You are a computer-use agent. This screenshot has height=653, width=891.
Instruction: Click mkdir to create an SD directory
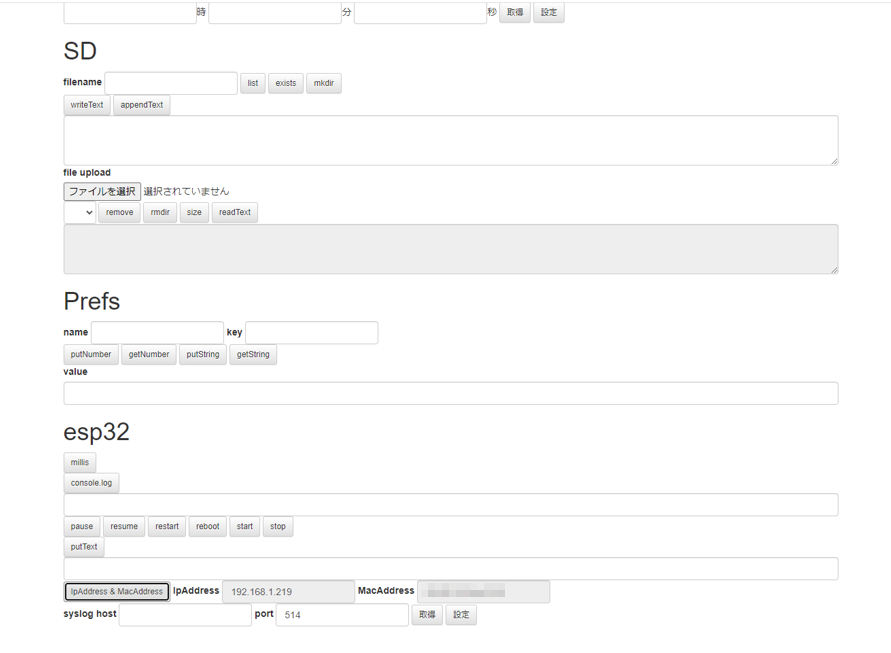click(323, 83)
